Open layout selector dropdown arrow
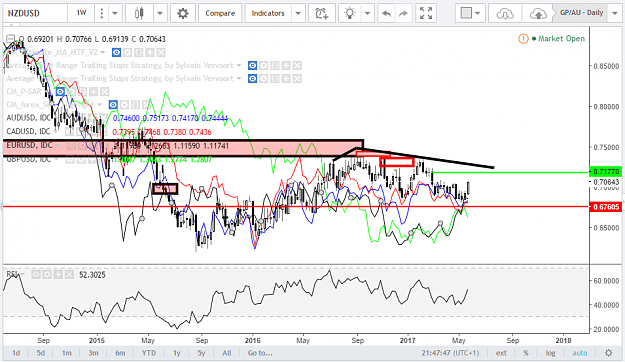 coord(478,13)
